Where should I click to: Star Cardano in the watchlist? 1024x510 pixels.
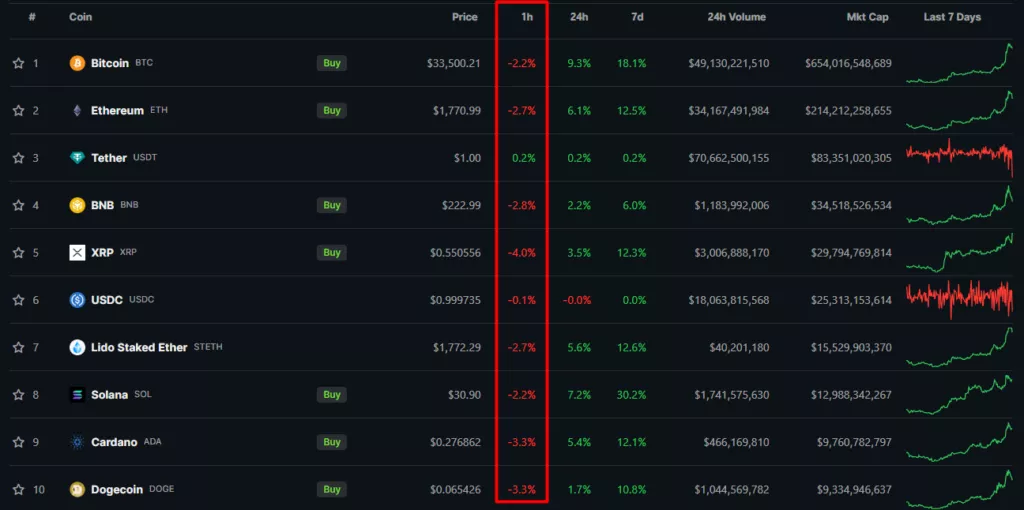click(x=18, y=442)
